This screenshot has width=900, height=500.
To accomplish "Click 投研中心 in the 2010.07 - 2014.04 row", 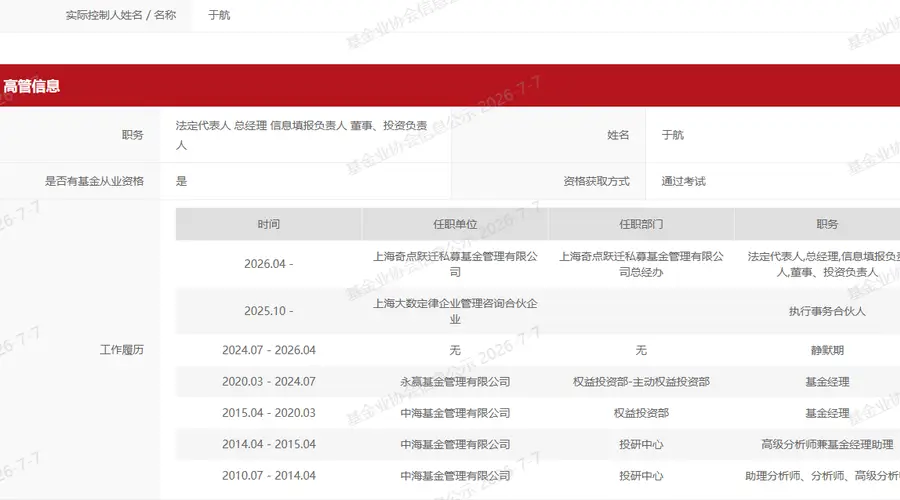I will click(641, 475).
